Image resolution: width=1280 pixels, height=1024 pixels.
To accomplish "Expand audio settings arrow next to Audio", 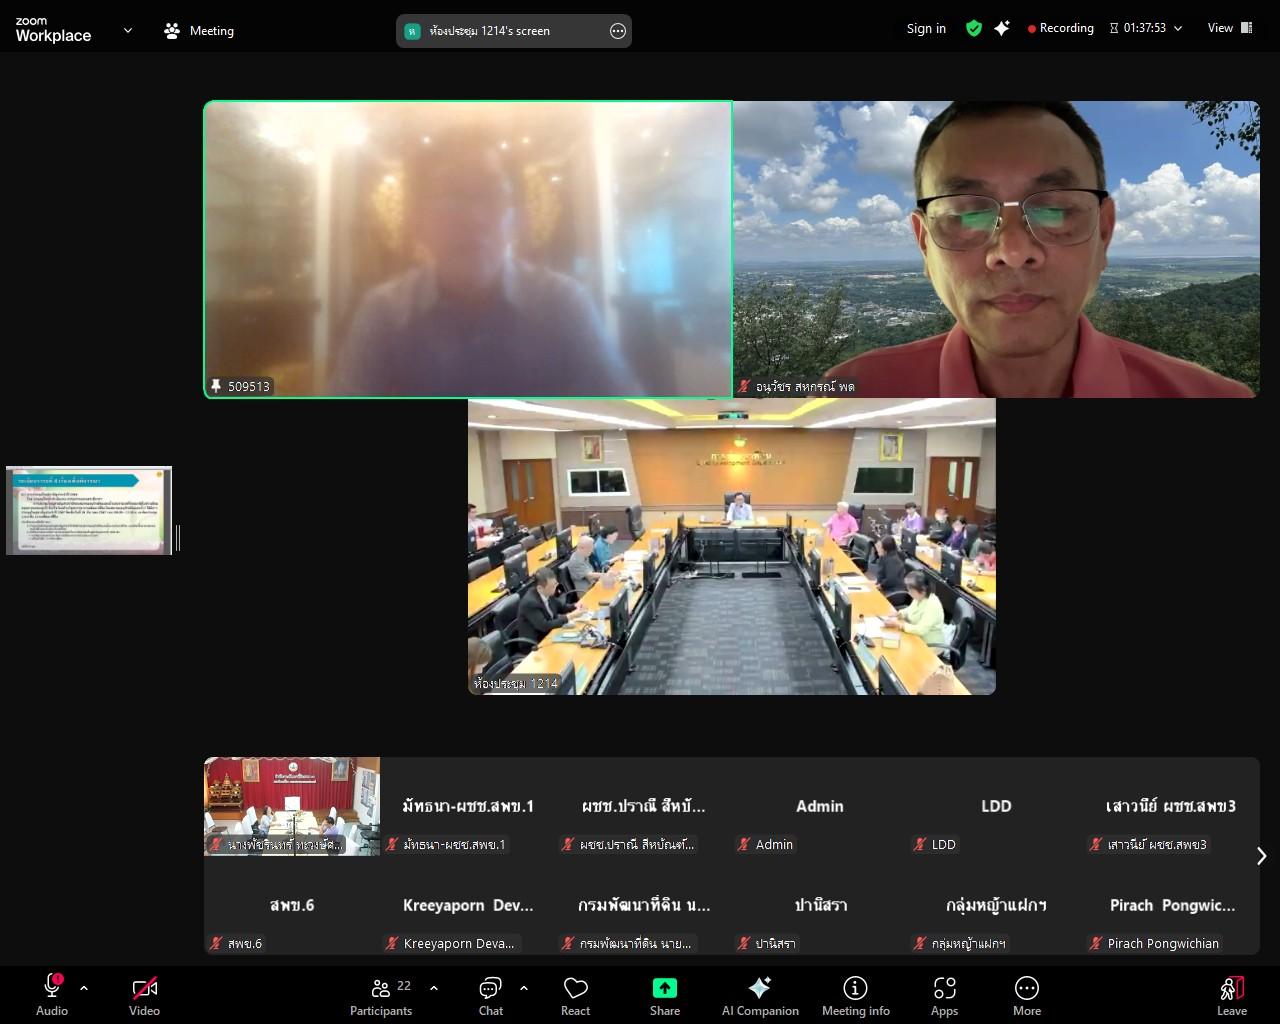I will pos(84,988).
